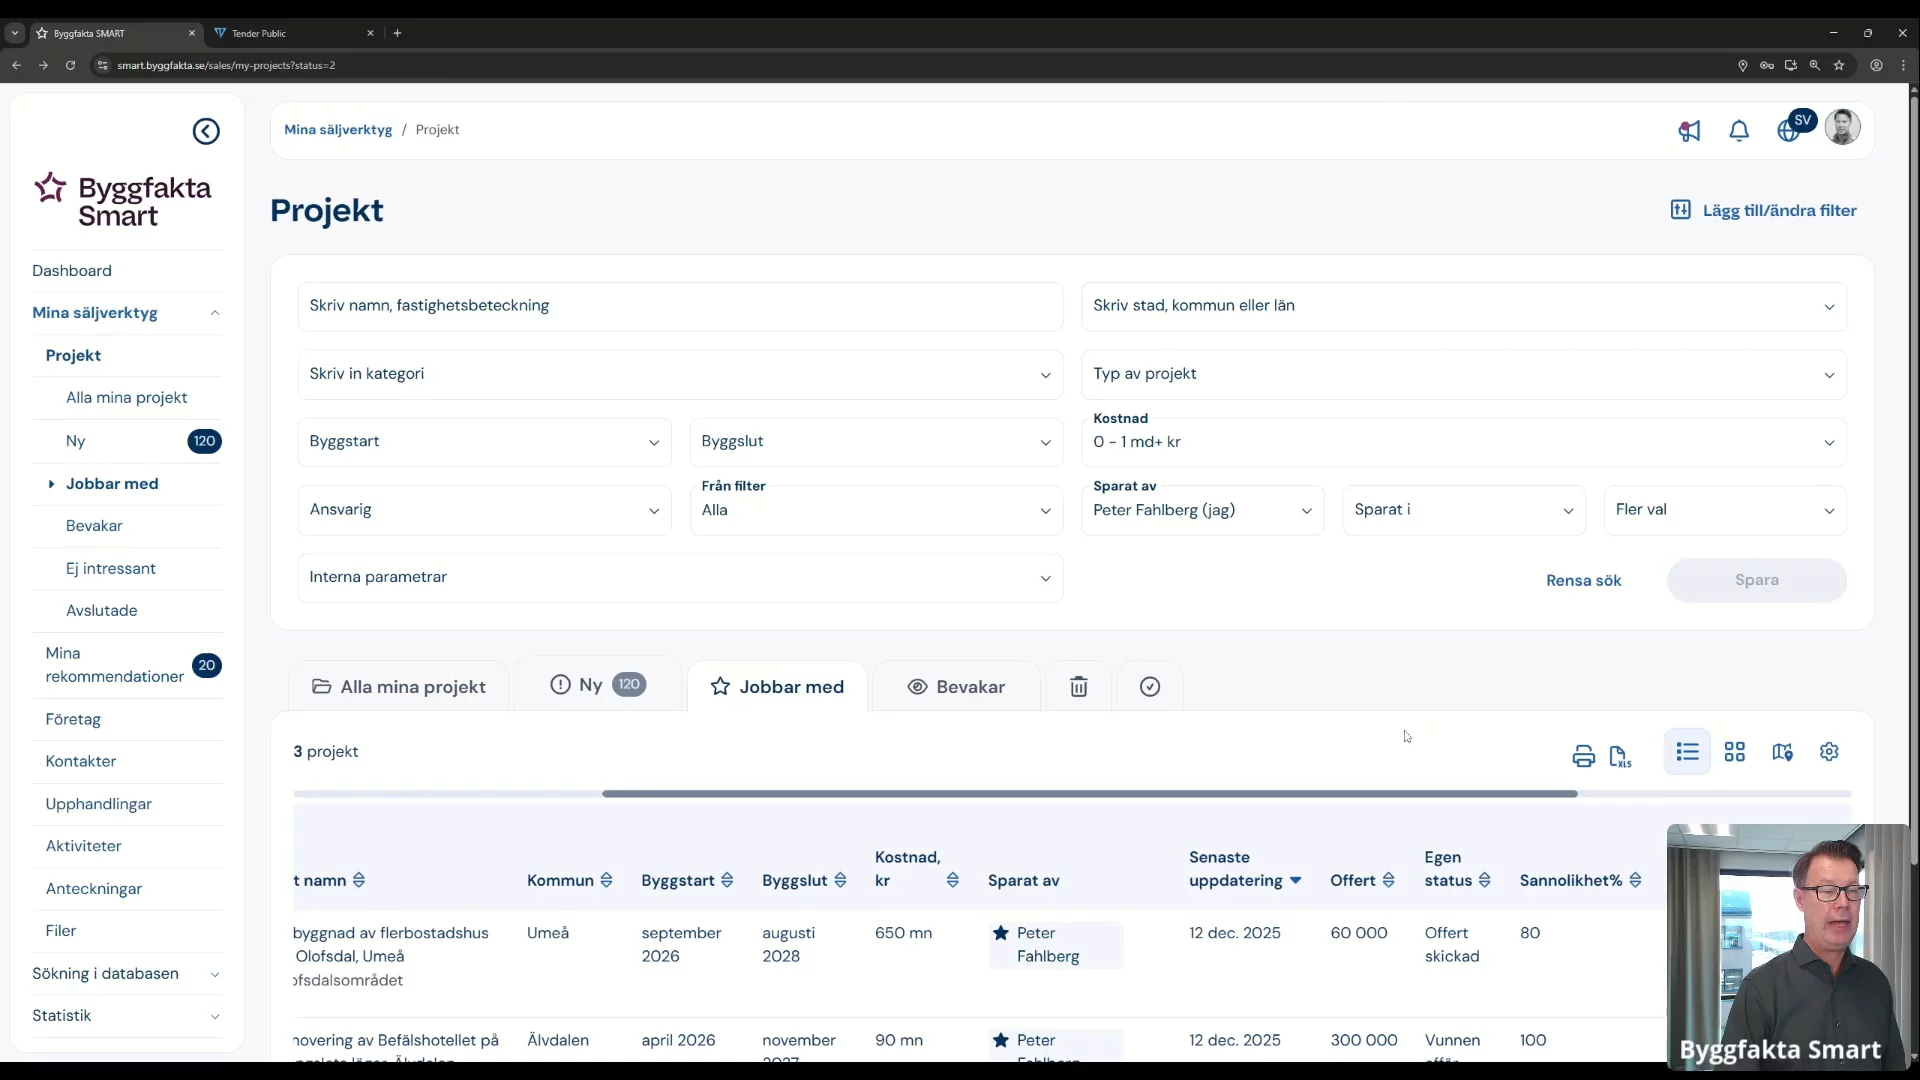Switch to the Bevakar tab
This screenshot has width=1920, height=1080.
click(956, 687)
